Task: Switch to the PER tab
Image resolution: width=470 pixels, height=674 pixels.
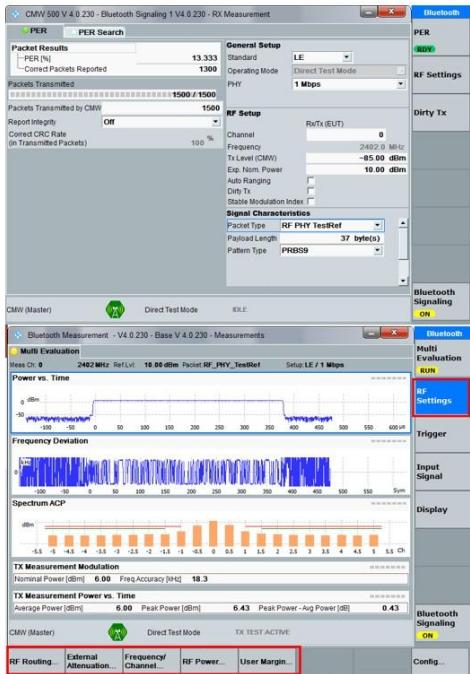Action: [35, 31]
